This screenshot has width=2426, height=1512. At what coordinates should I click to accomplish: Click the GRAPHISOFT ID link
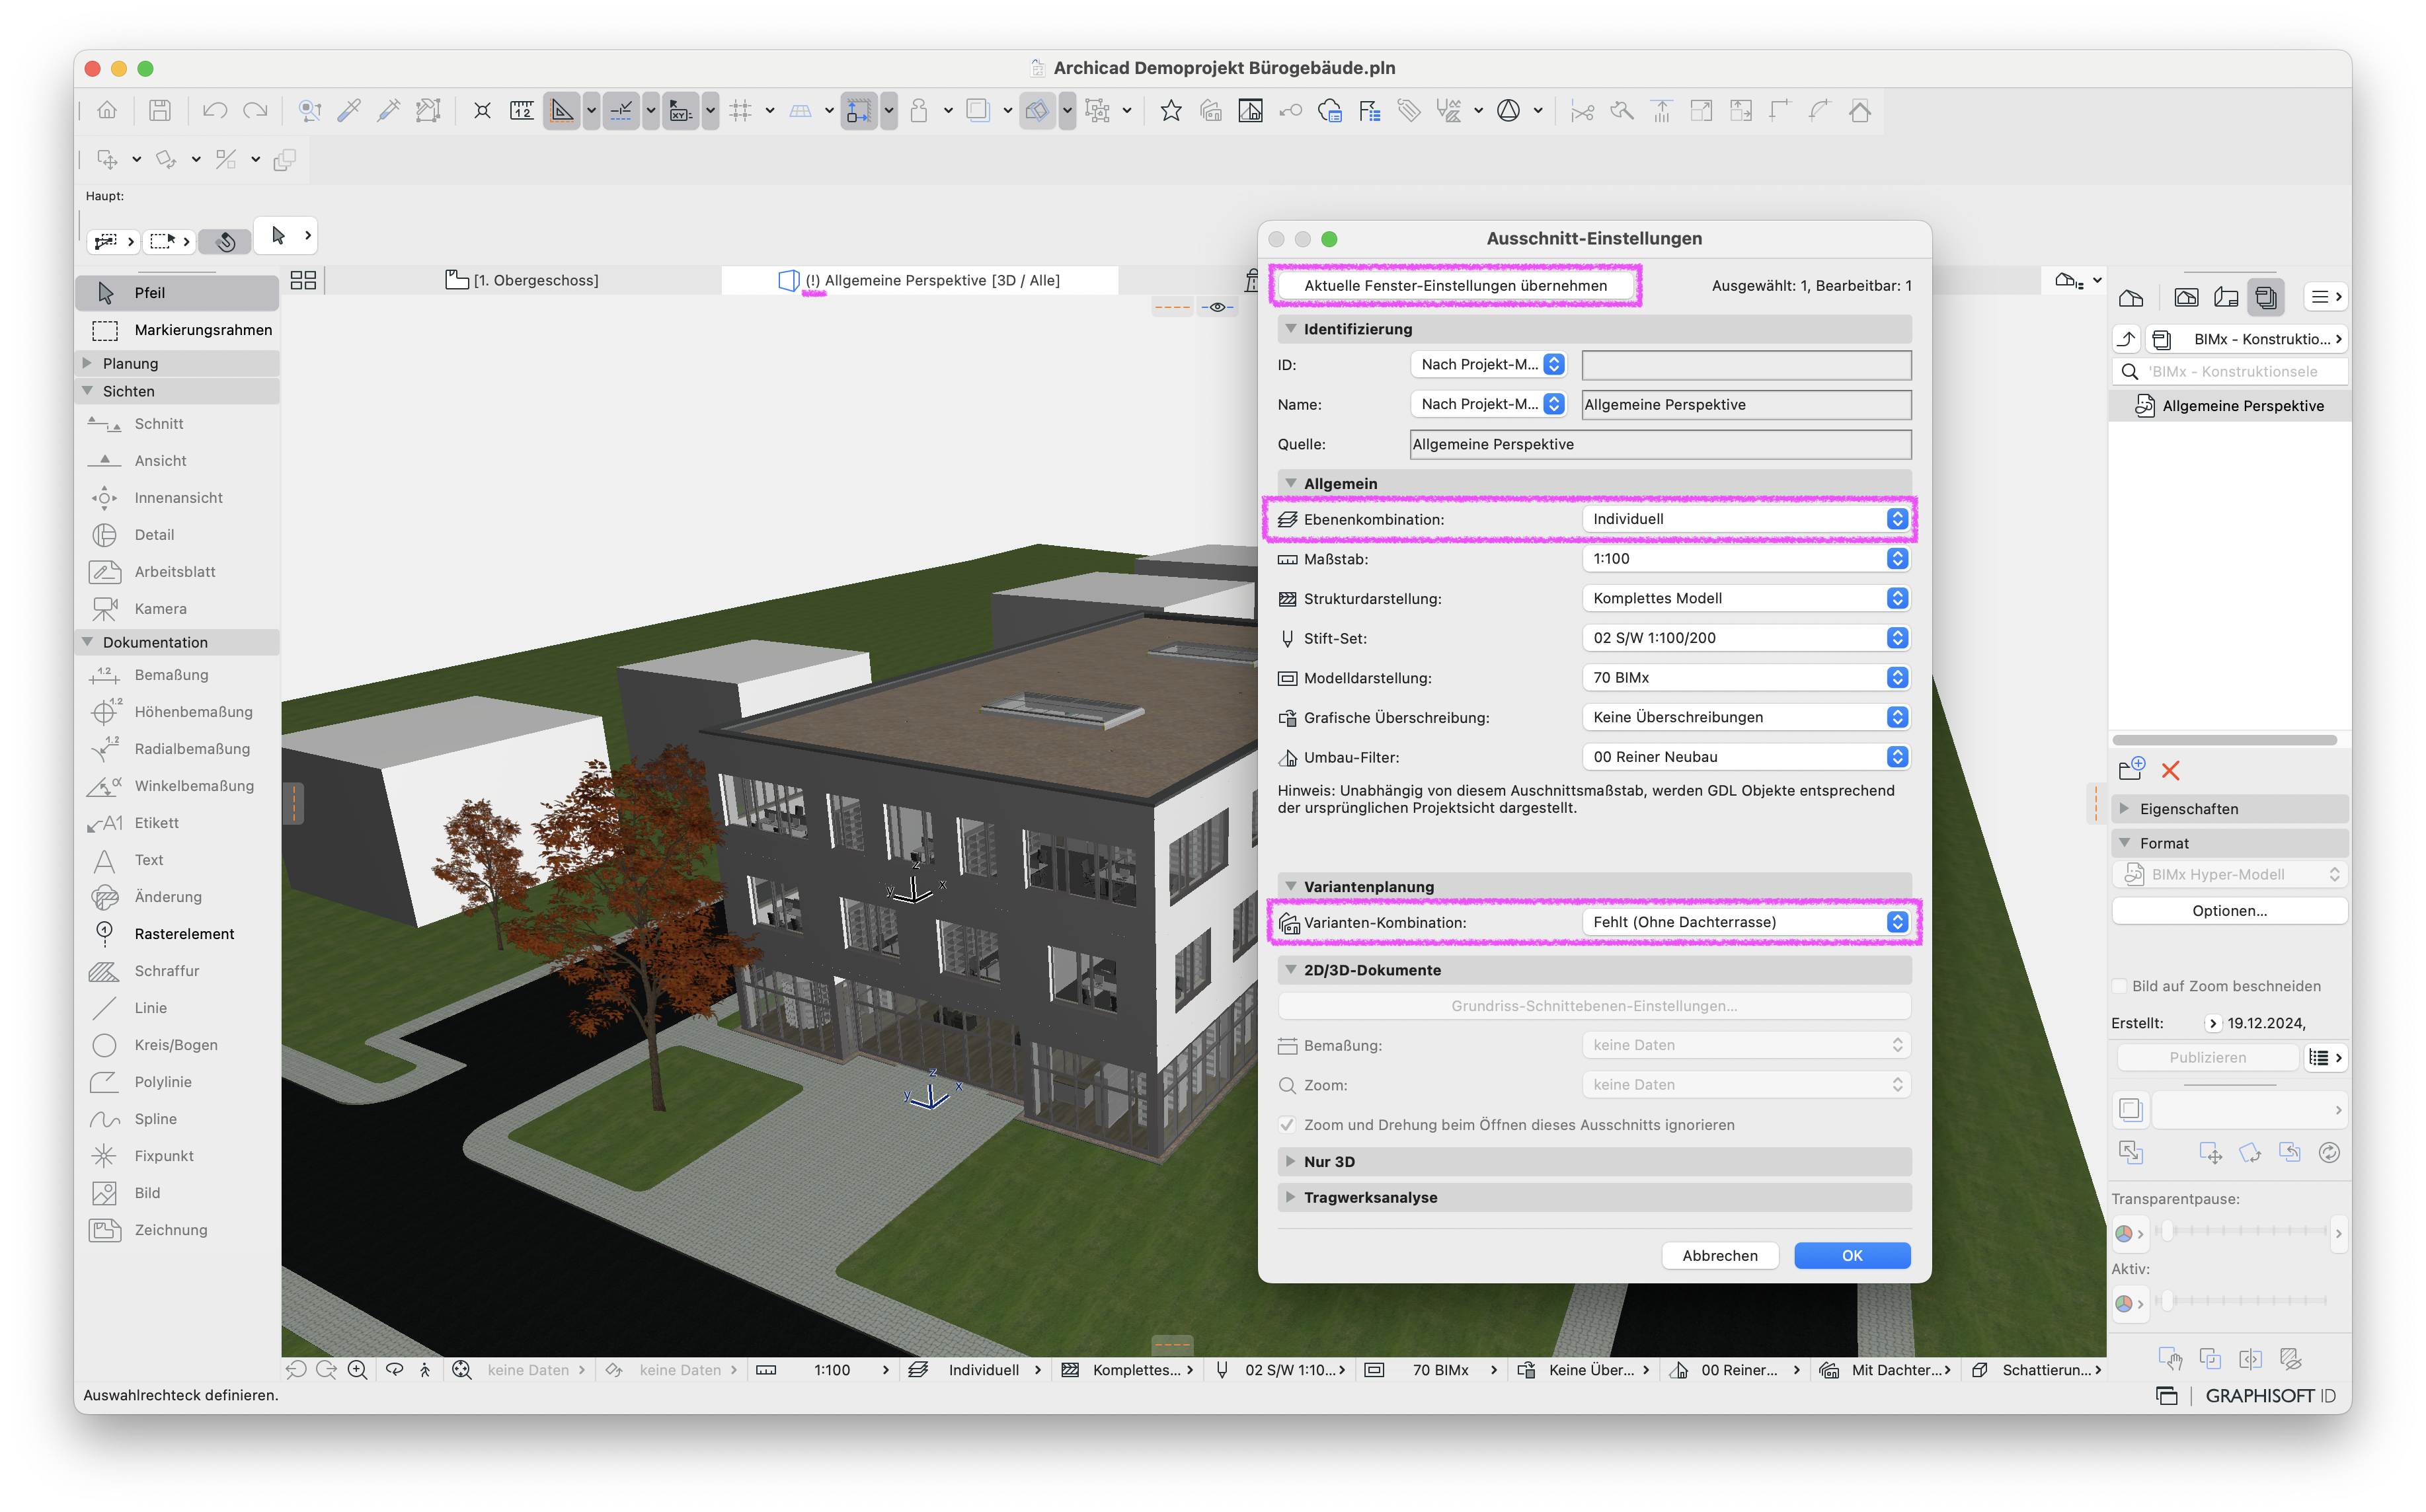[2270, 1396]
